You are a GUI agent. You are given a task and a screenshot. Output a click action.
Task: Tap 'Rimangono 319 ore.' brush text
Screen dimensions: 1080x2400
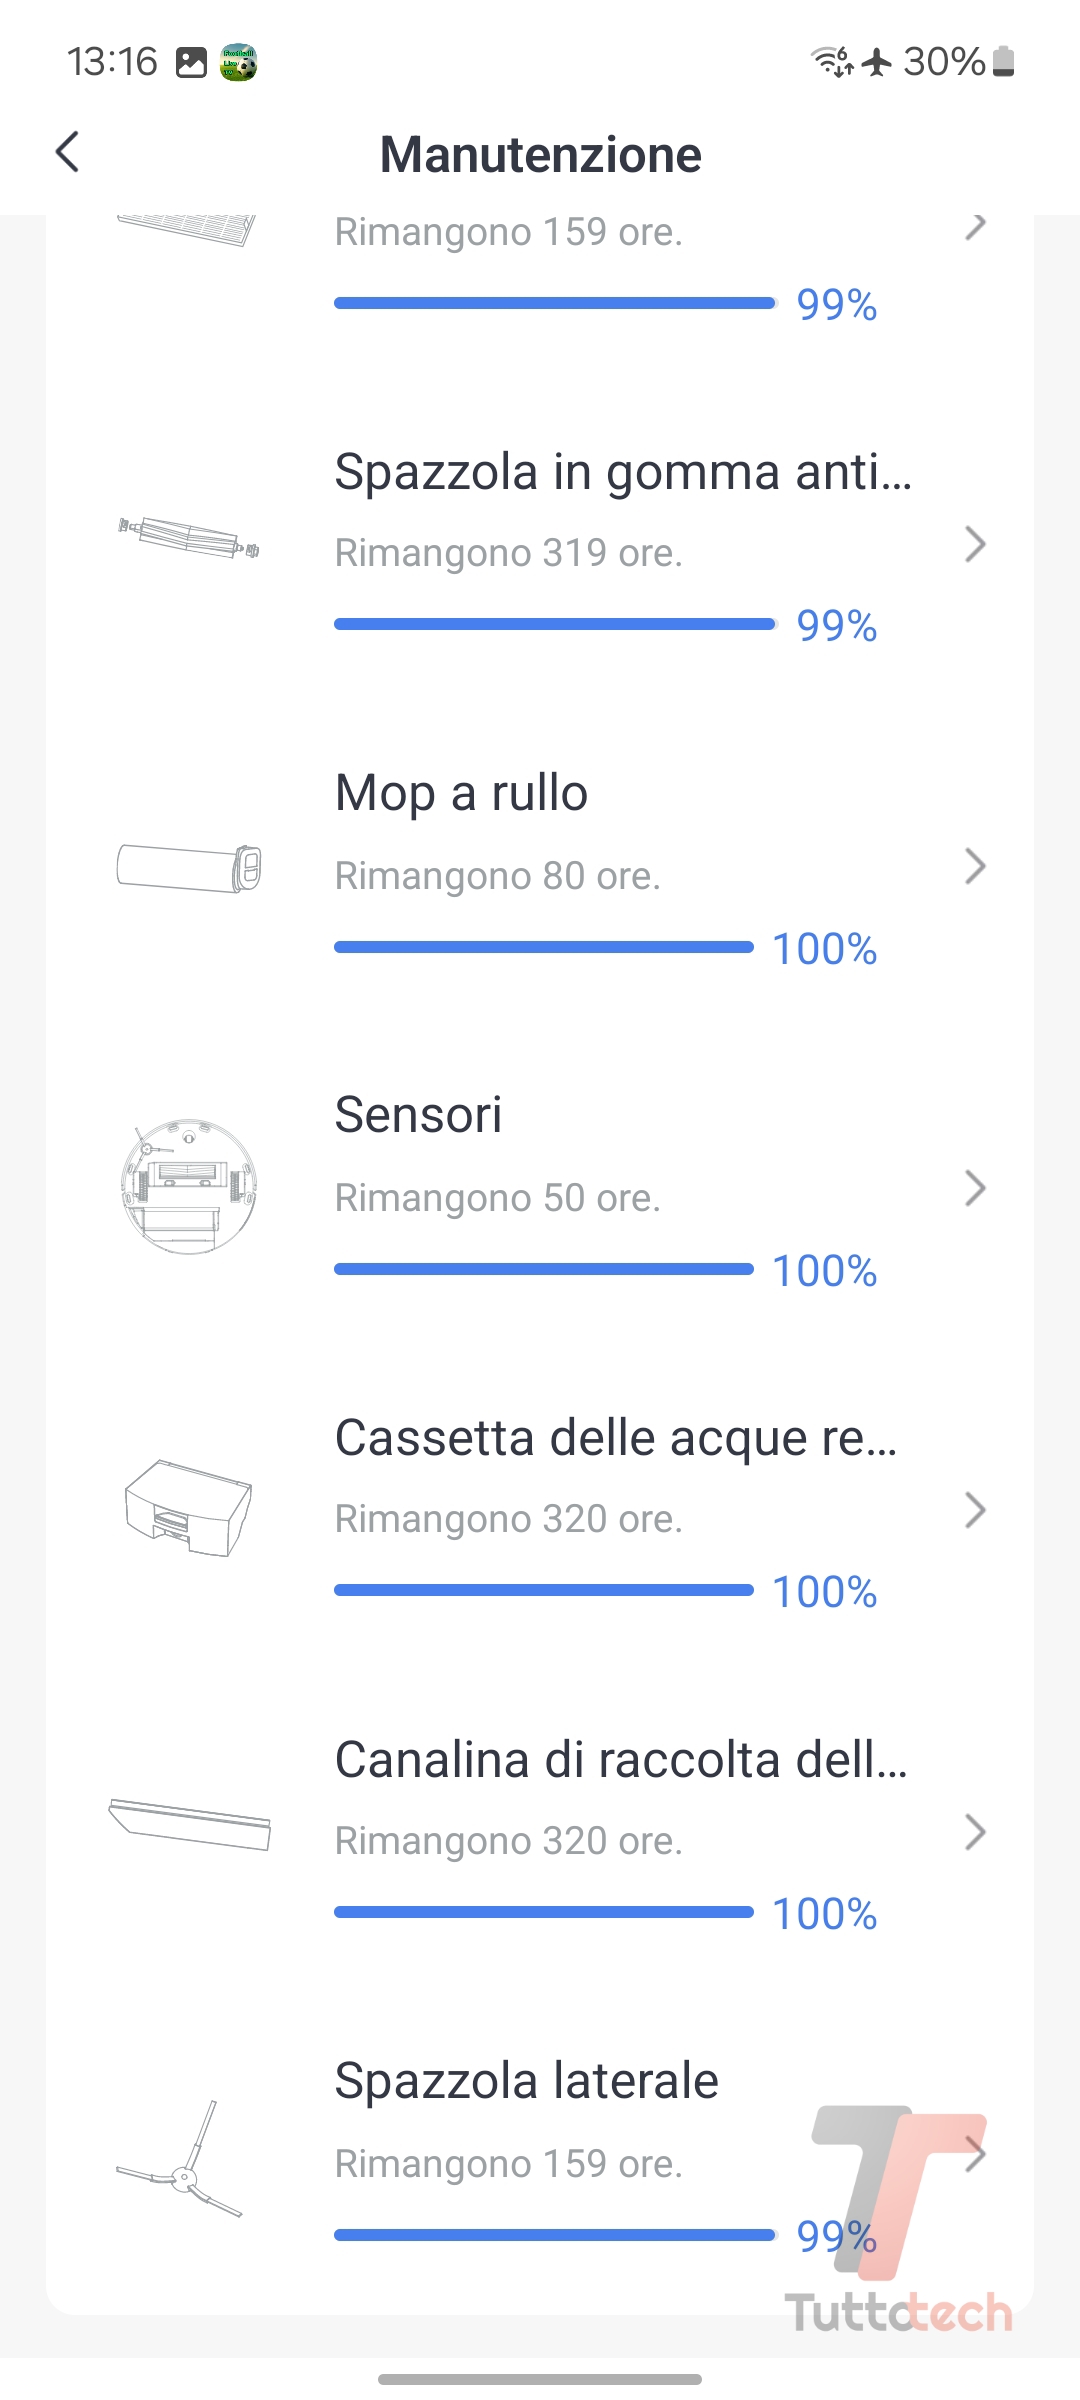click(x=508, y=553)
